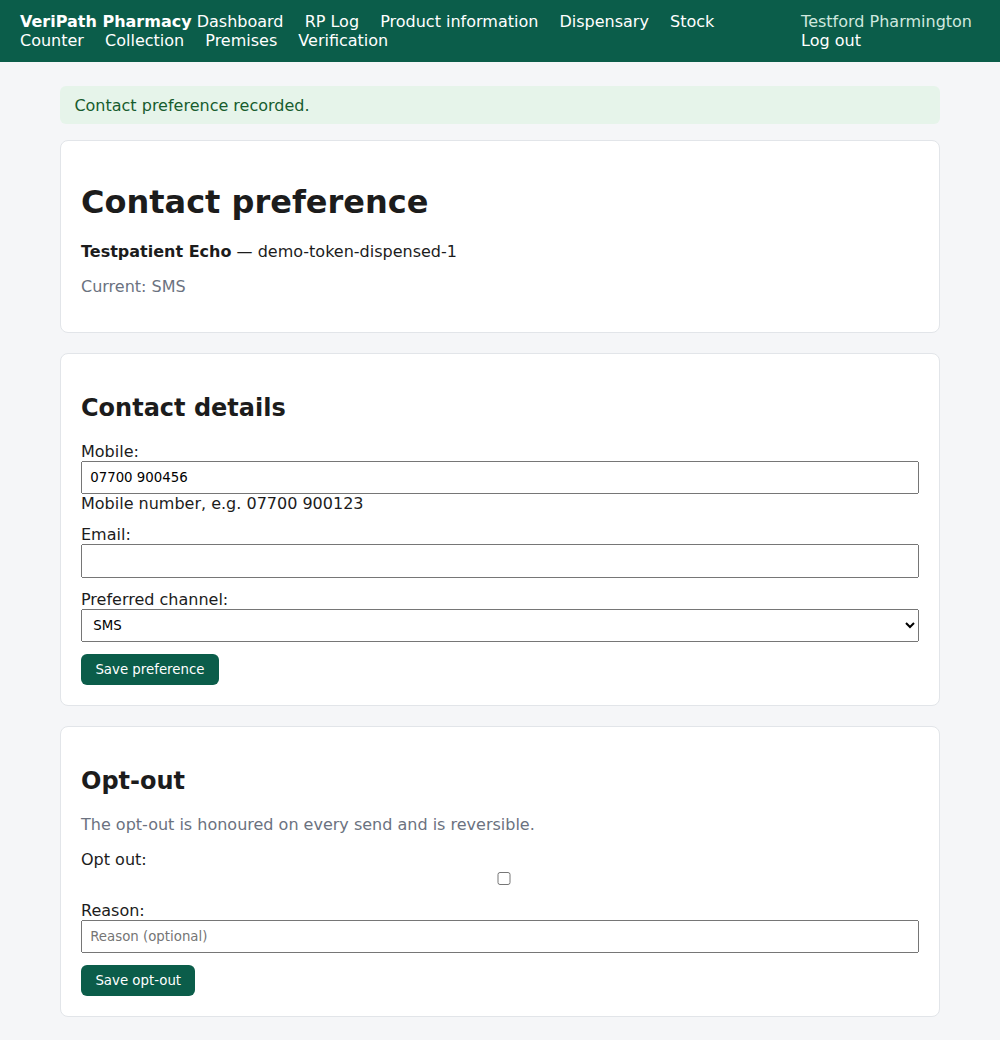Navigate to the Verification page
The height and width of the screenshot is (1040, 1000).
point(343,40)
